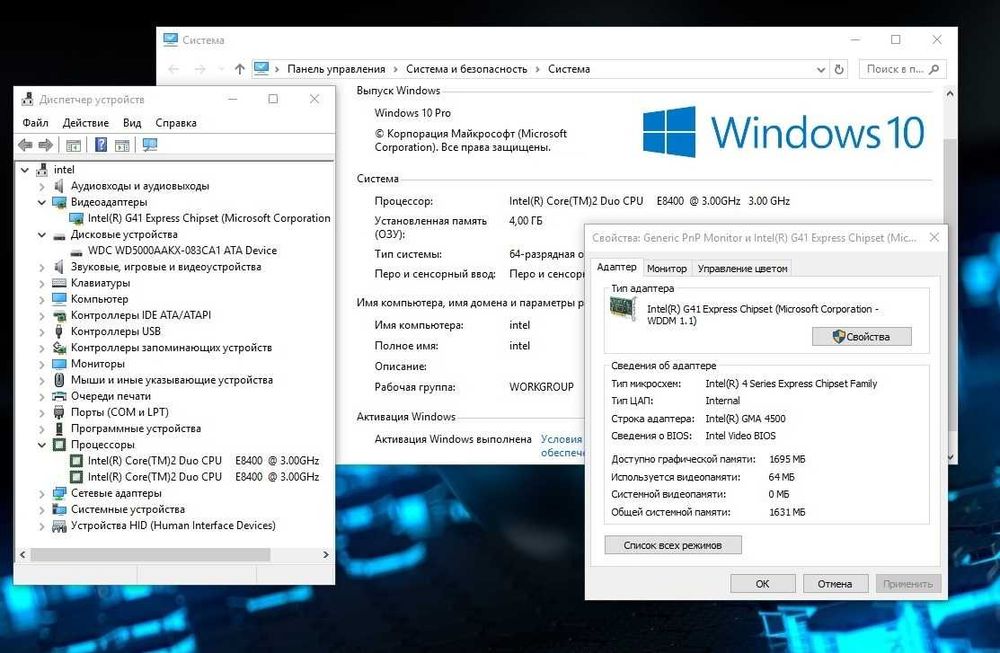Screen dimensions: 1000x653
Task: Select the Контроллеры USB icon
Action: [x=59, y=331]
